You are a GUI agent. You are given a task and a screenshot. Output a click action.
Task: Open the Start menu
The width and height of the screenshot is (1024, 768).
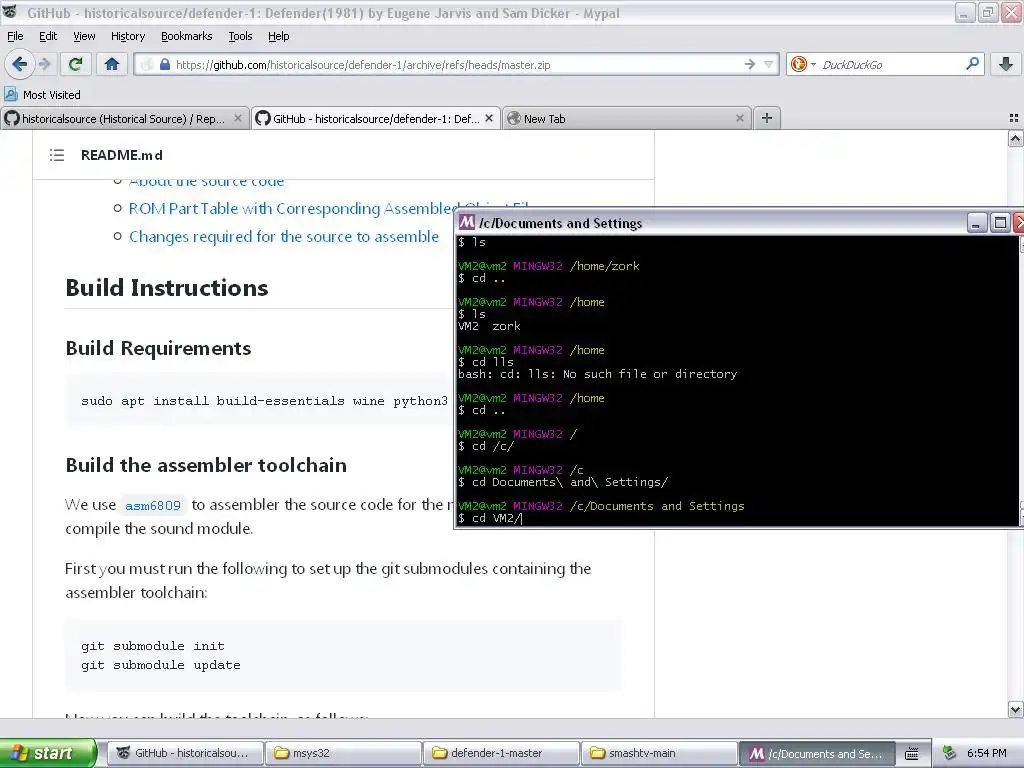click(x=48, y=753)
